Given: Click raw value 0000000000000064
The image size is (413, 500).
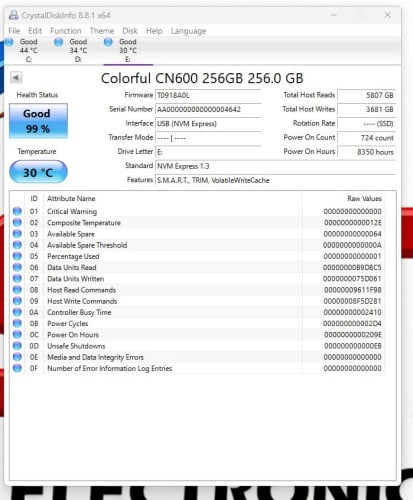Looking at the screenshot, I should tap(353, 234).
